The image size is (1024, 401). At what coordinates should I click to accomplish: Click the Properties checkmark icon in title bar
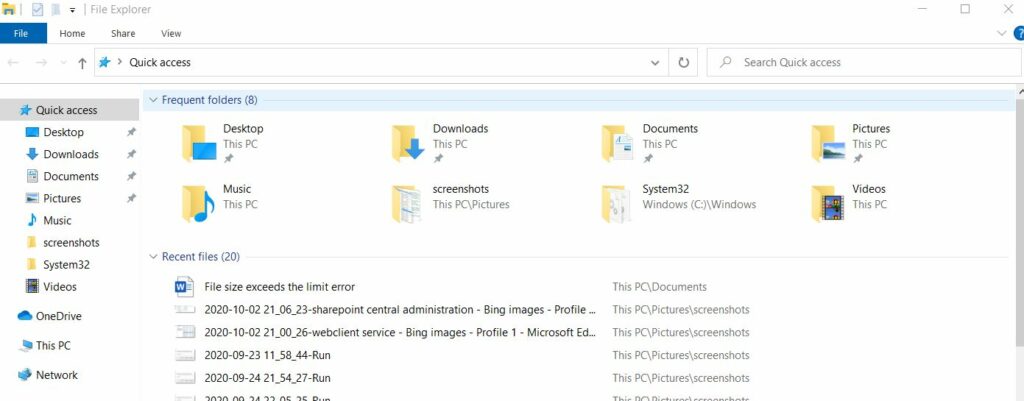(37, 10)
